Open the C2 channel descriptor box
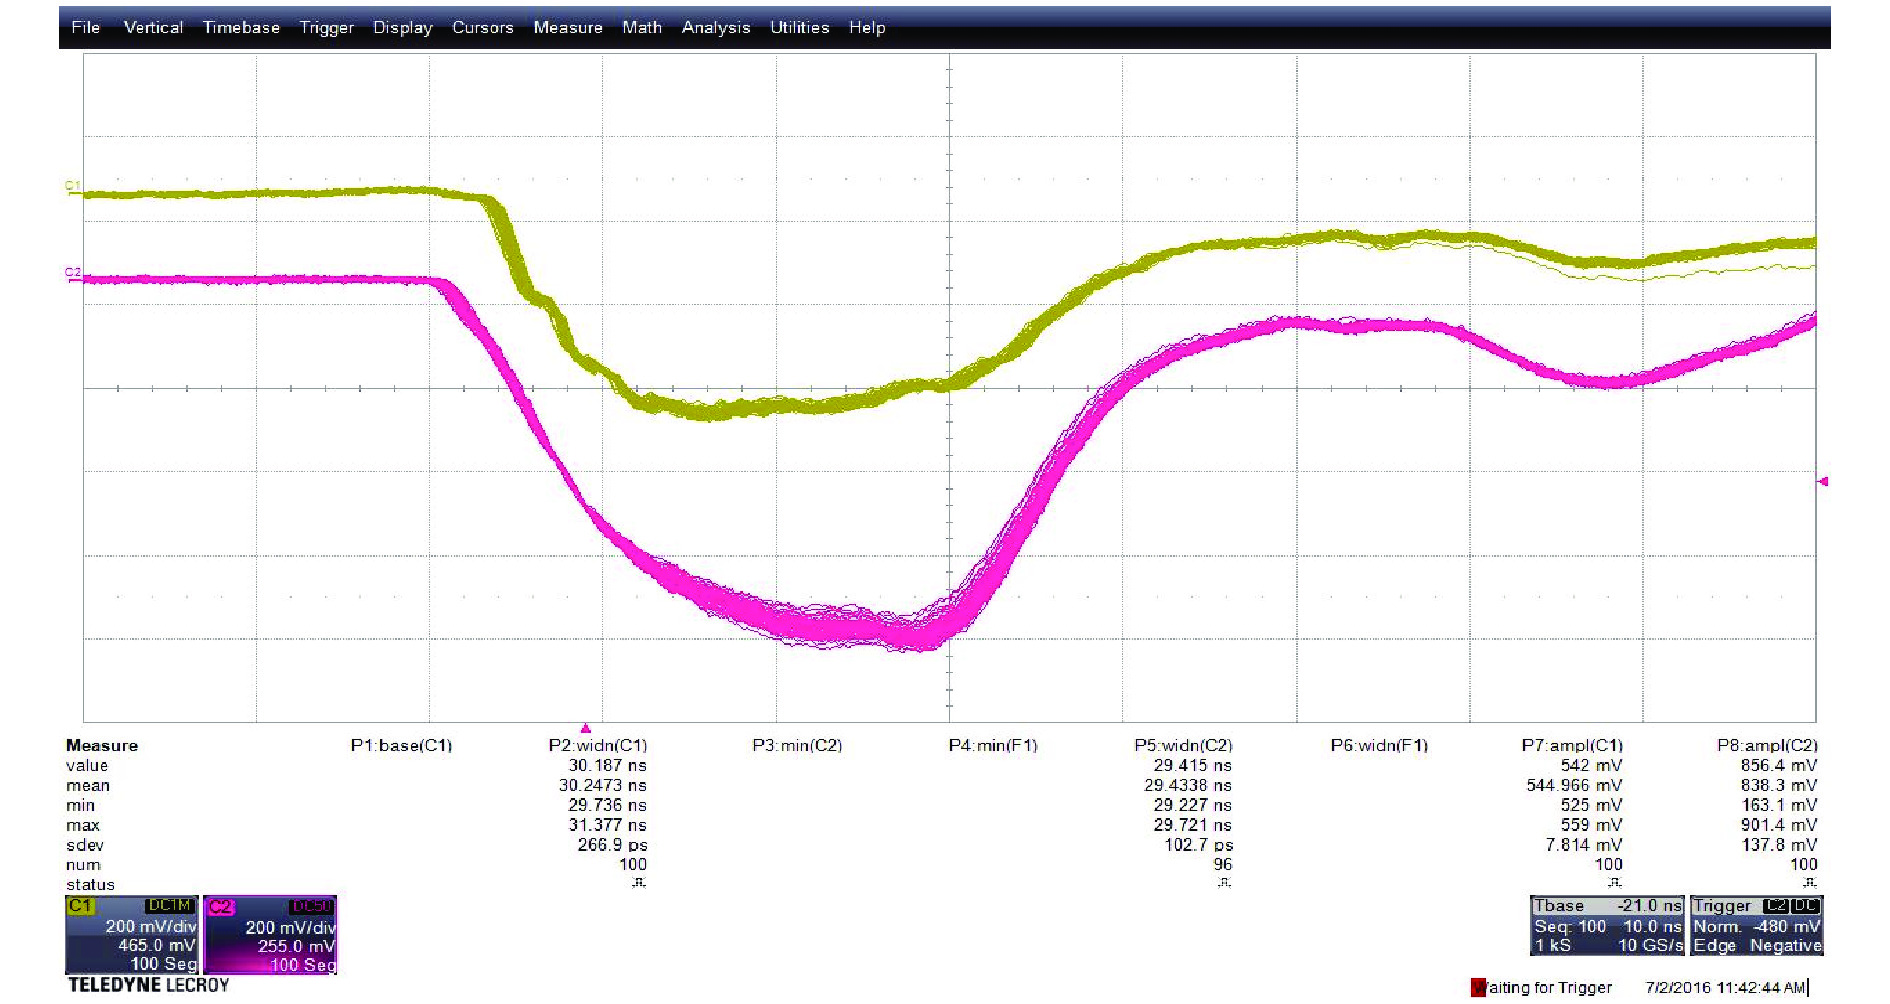This screenshot has height=1004, width=1890. tap(270, 935)
